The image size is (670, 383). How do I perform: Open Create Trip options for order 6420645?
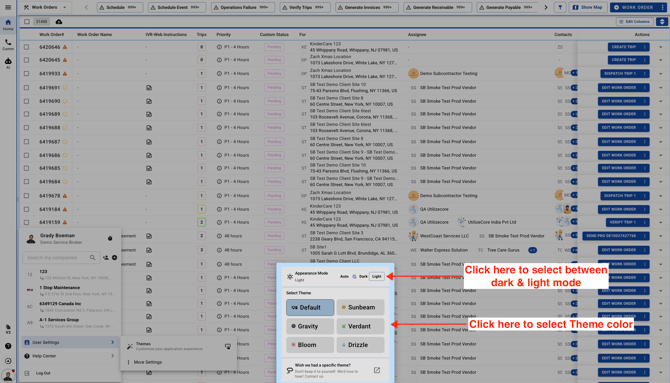tap(645, 60)
